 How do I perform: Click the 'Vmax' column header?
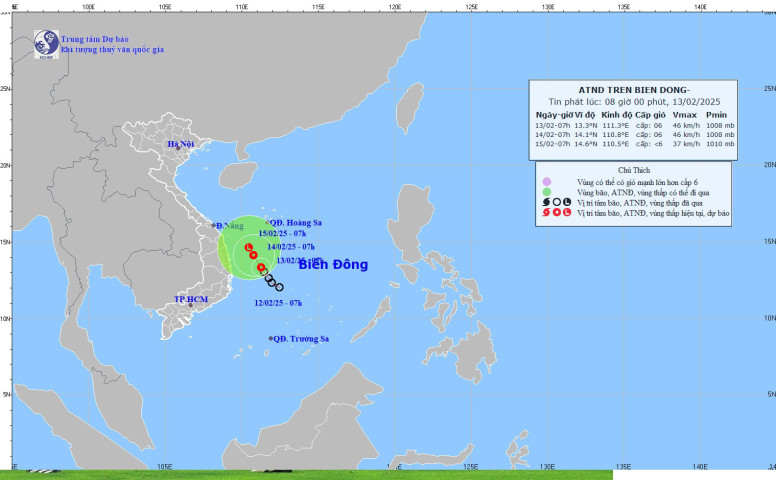pyautogui.click(x=684, y=115)
